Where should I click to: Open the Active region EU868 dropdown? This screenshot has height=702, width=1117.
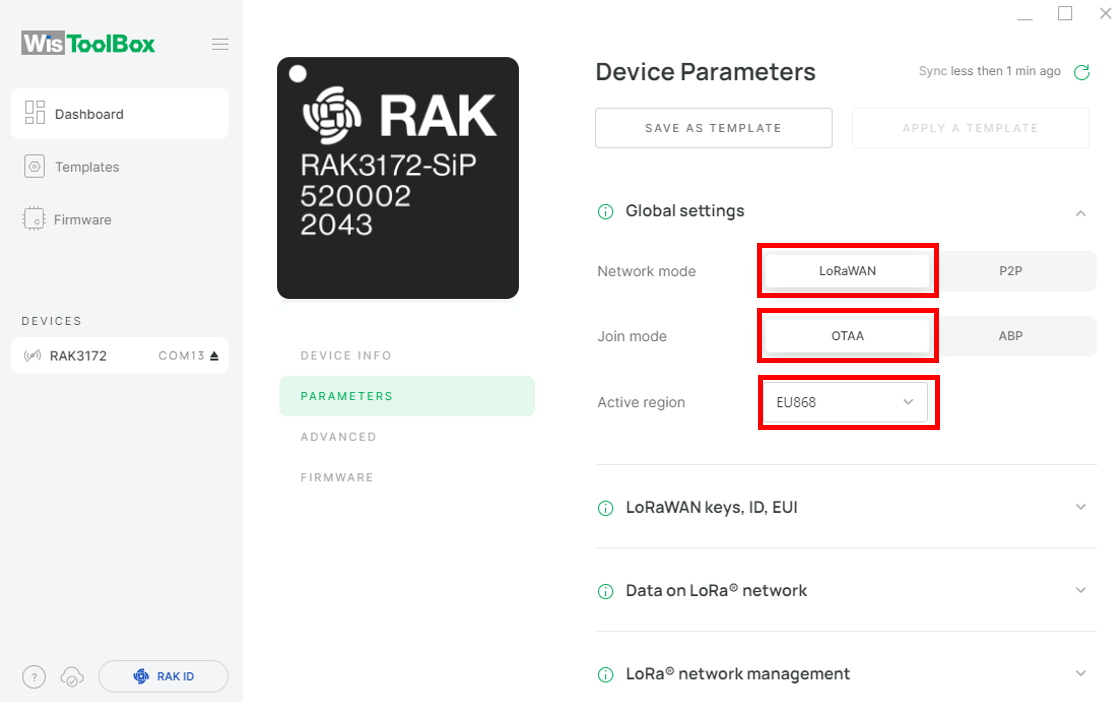(845, 402)
